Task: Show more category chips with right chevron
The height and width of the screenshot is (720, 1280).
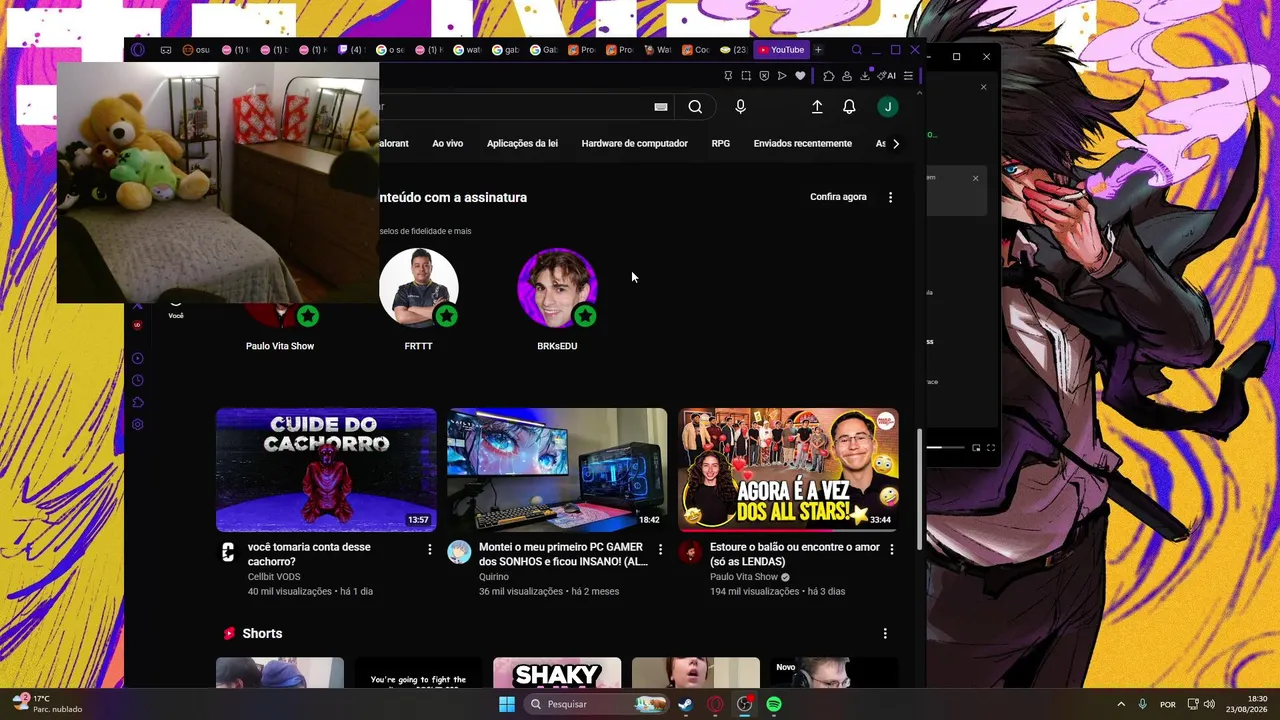Action: coord(896,144)
